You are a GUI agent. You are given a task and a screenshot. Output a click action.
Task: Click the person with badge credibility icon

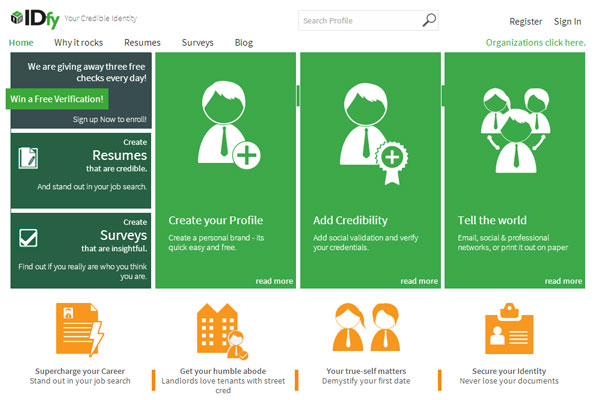point(373,133)
